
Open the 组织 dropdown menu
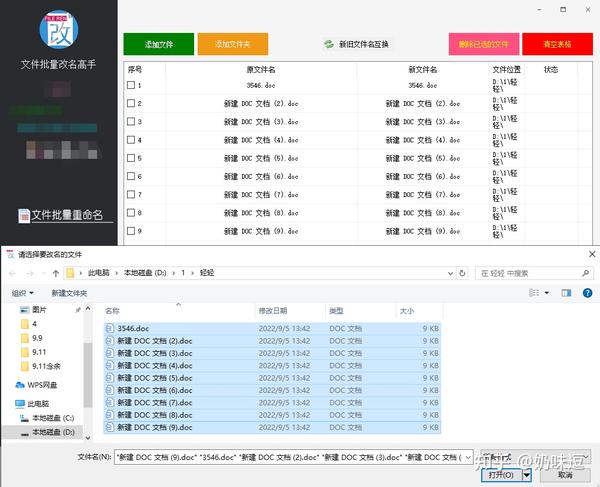[23, 293]
